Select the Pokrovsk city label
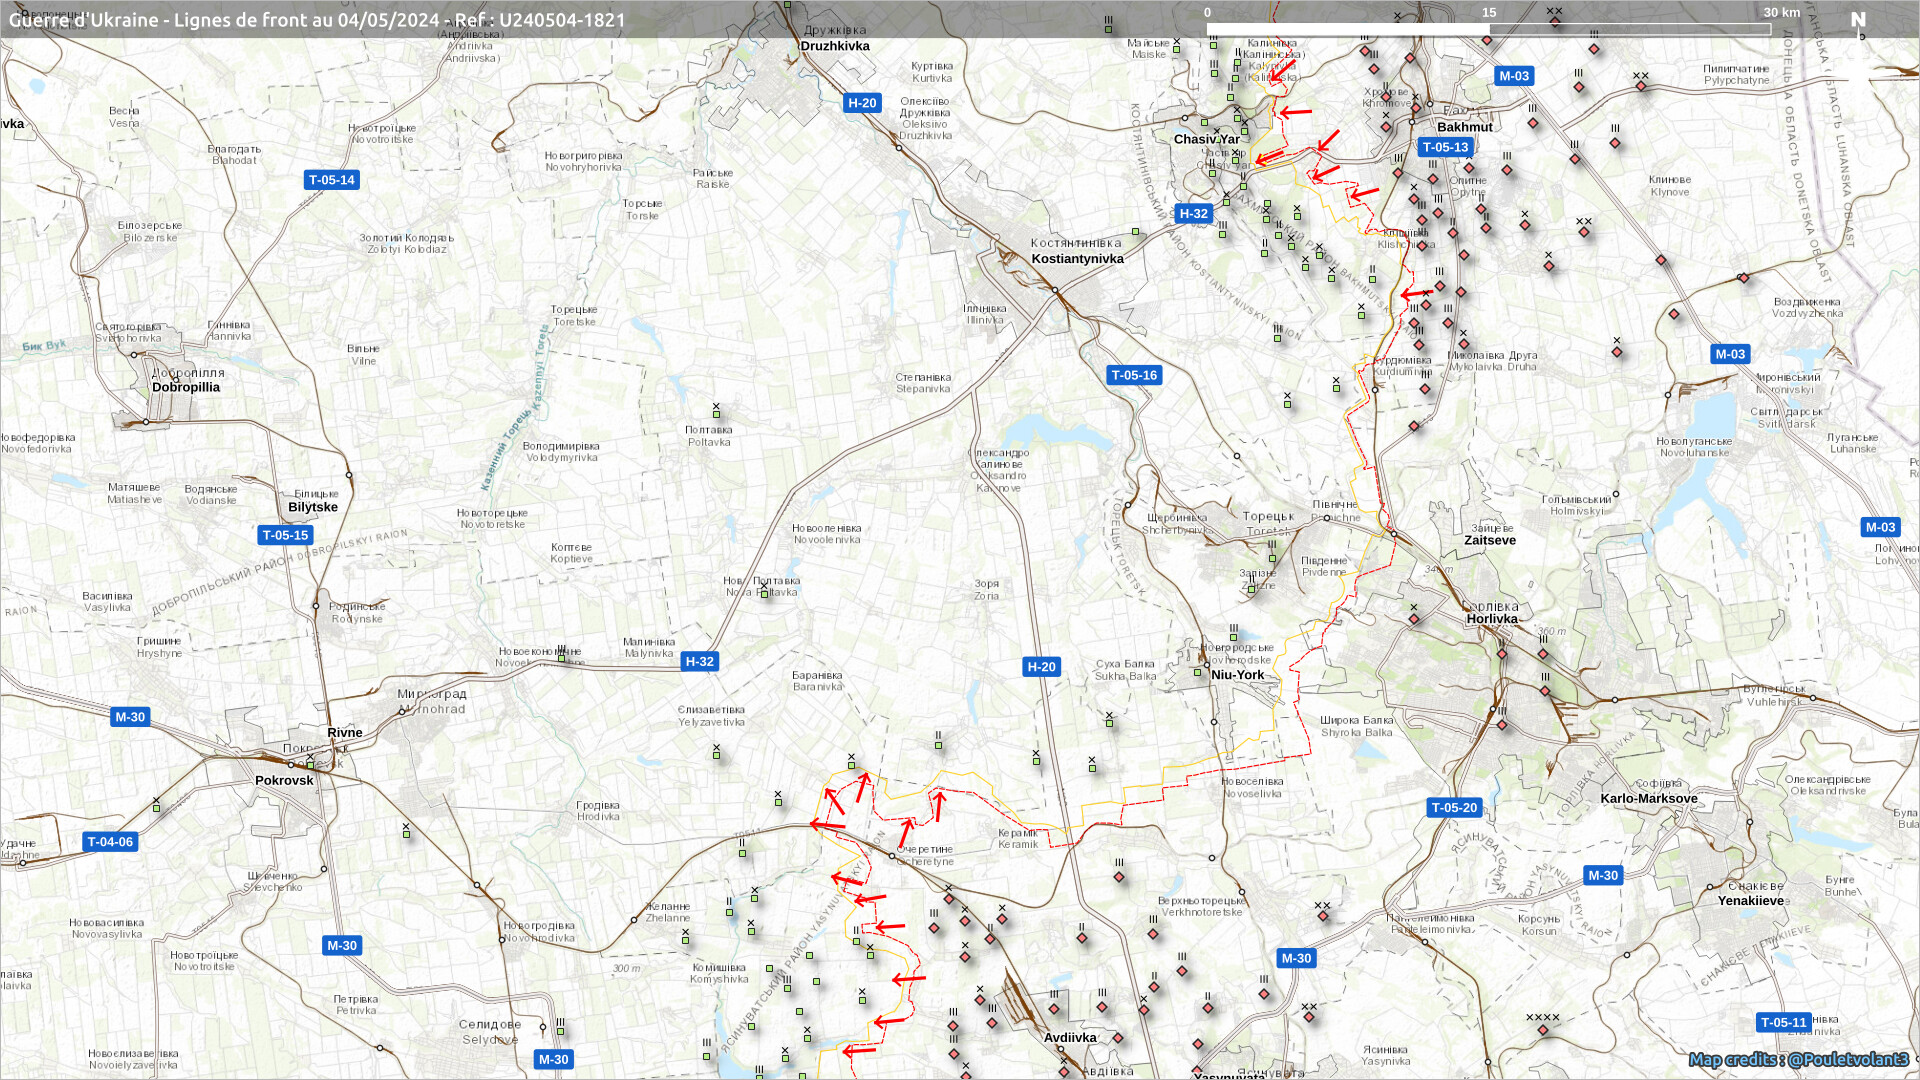 pos(284,780)
